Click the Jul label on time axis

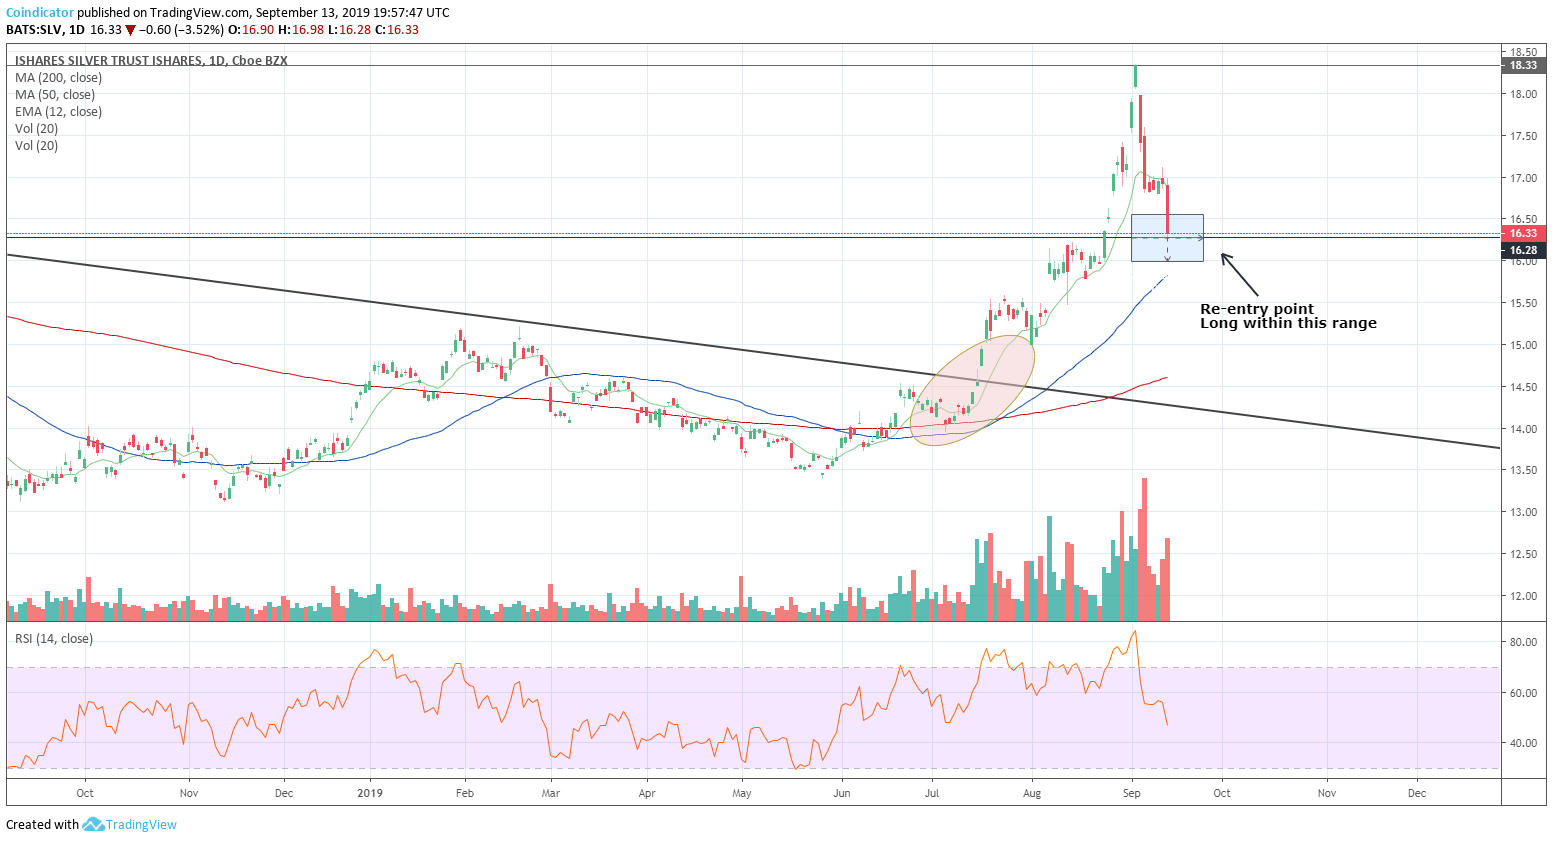tap(931, 793)
